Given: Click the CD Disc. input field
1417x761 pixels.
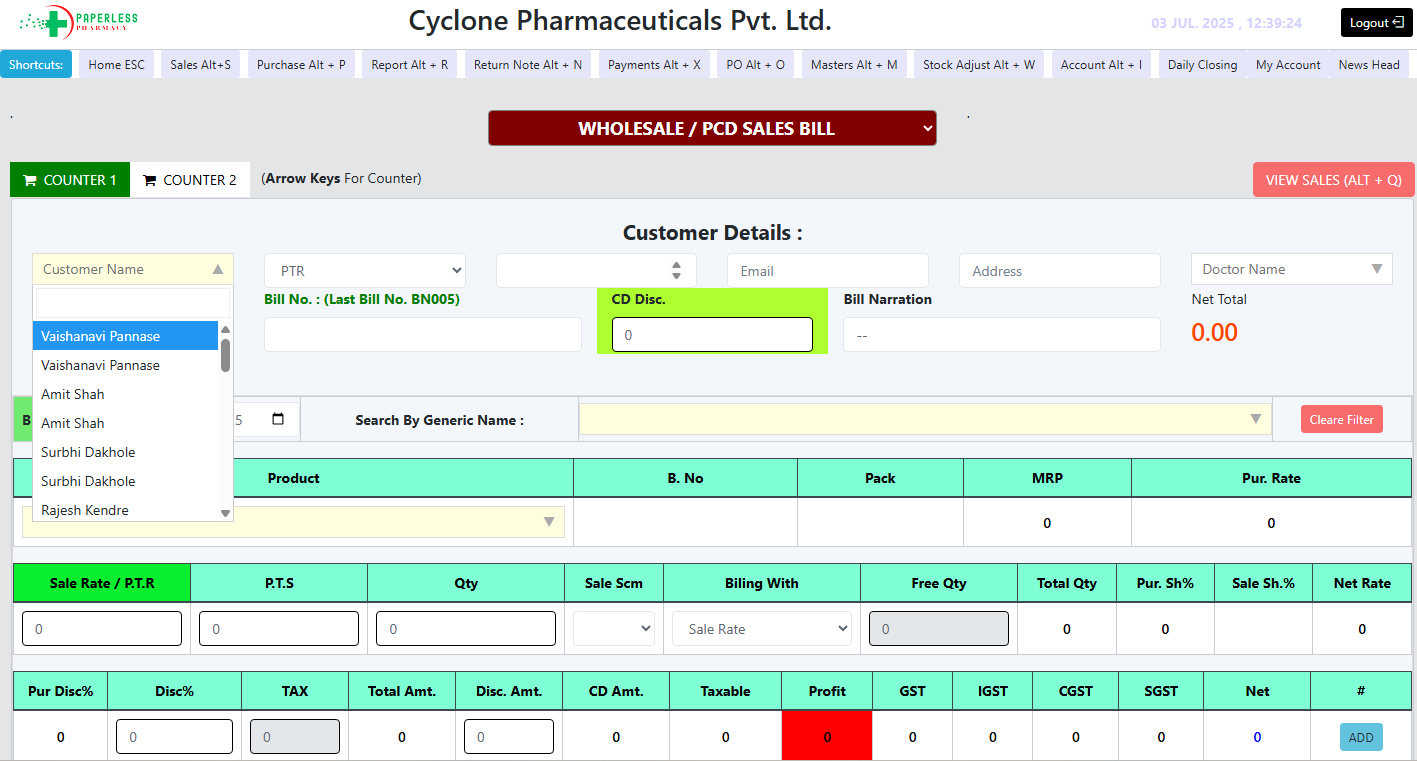Looking at the screenshot, I should click(712, 335).
